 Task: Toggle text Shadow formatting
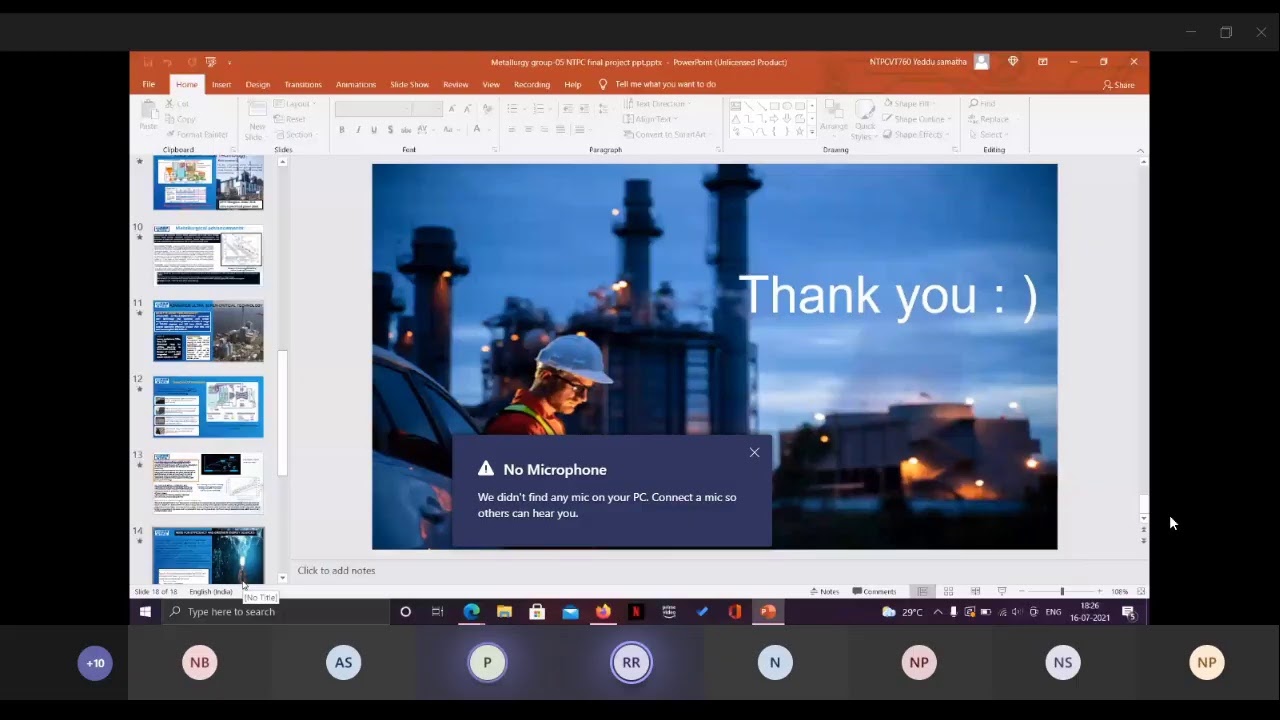(x=390, y=130)
